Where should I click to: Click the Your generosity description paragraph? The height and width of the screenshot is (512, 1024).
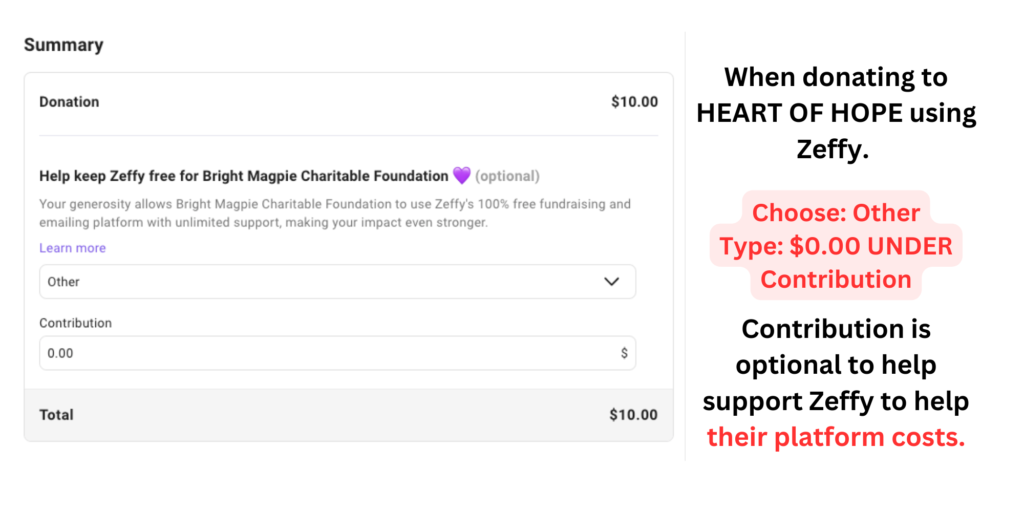click(335, 213)
